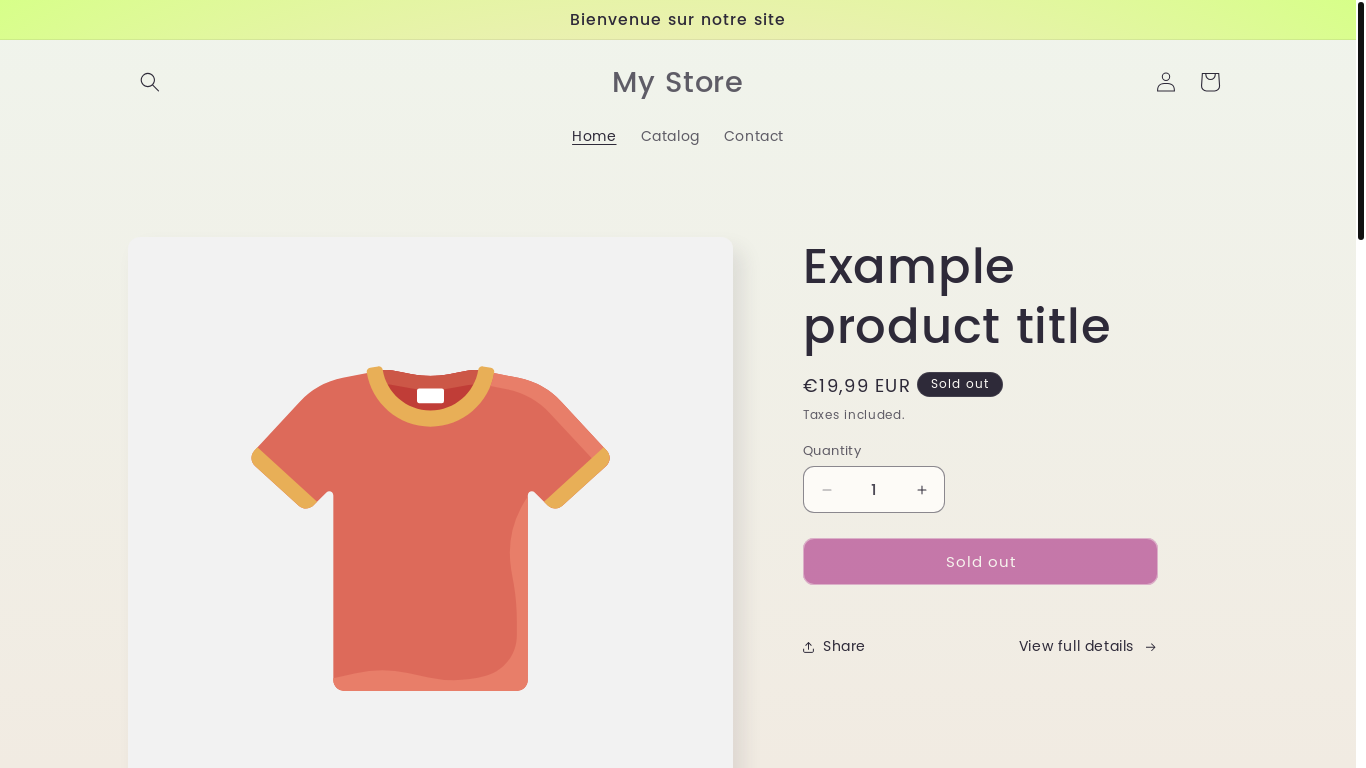1366x768 pixels.
Task: Go to the Home menu item
Action: 594,136
